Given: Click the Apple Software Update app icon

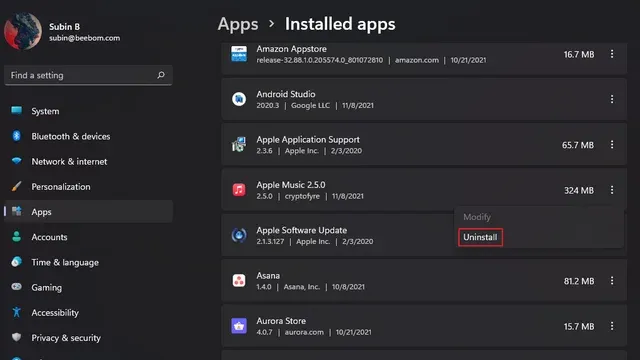Looking at the screenshot, I should tap(239, 235).
